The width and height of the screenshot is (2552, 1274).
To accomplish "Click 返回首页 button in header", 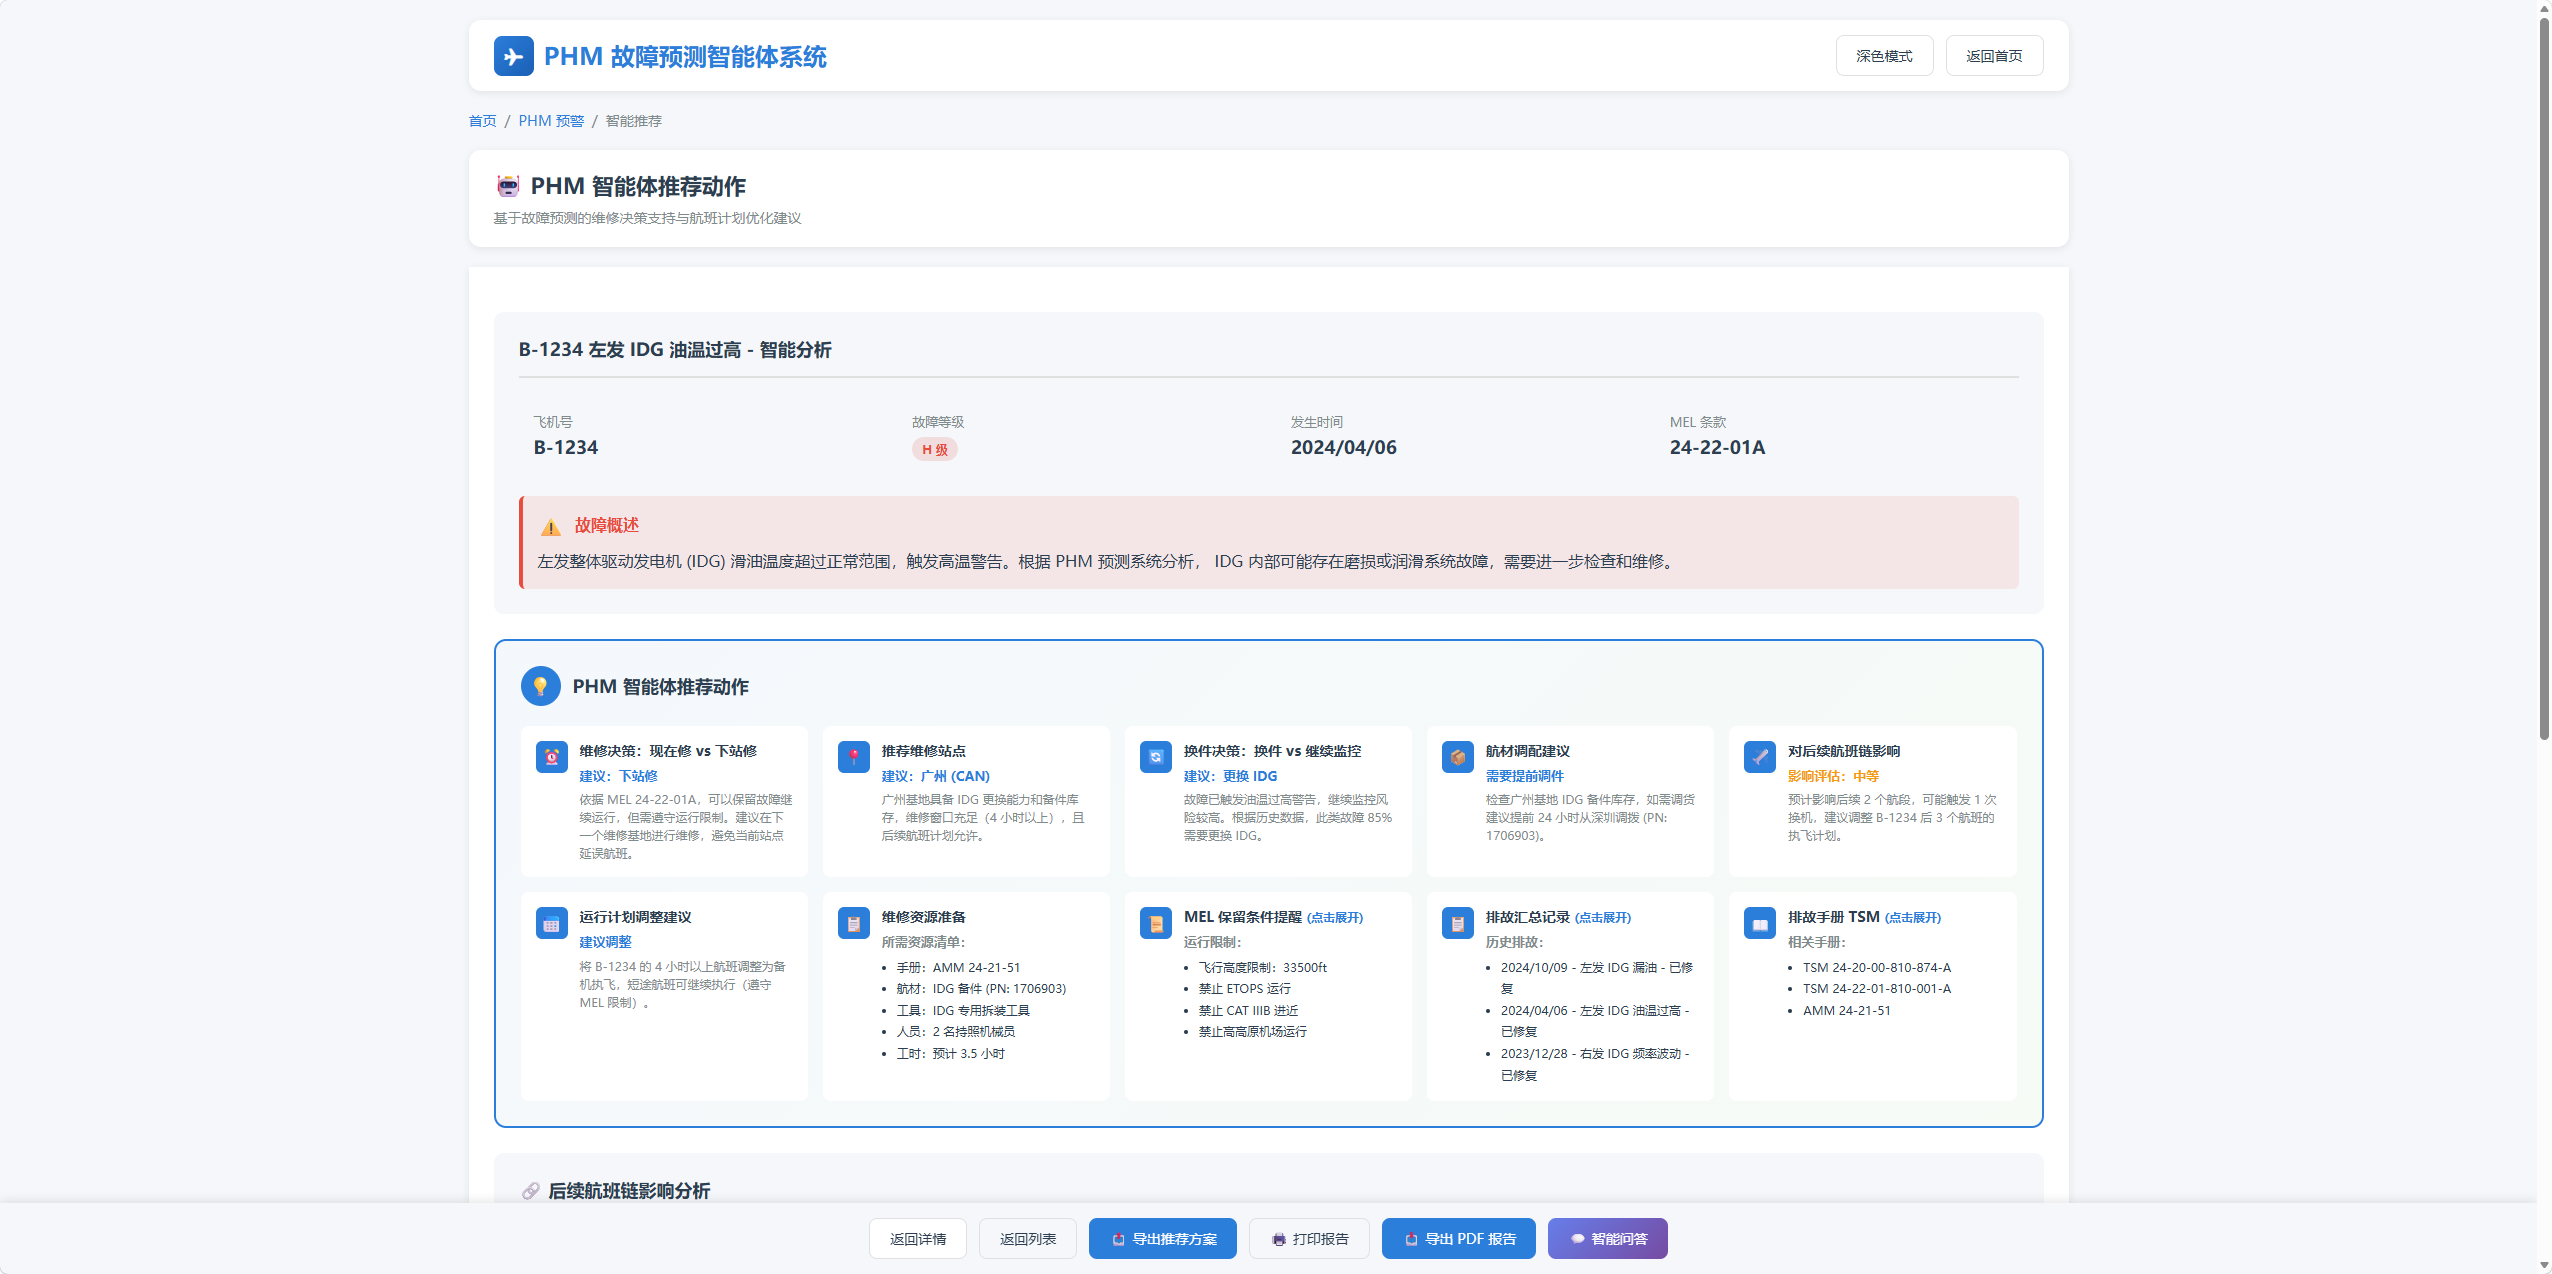I will [x=1994, y=56].
